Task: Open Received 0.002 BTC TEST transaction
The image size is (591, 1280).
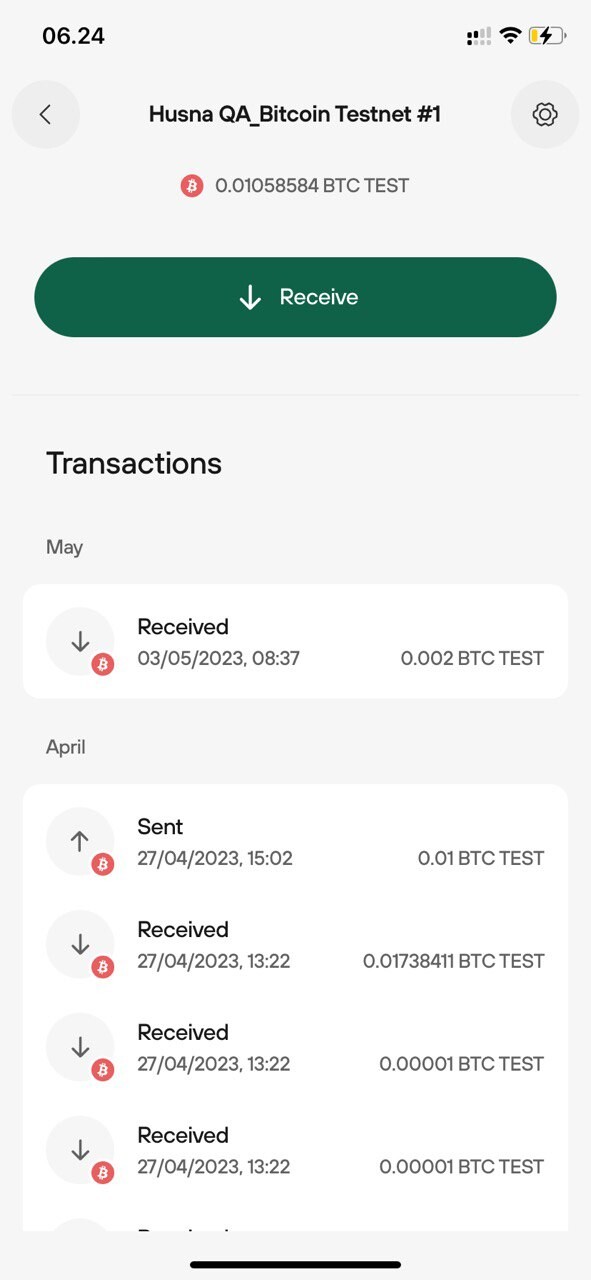Action: [x=295, y=641]
